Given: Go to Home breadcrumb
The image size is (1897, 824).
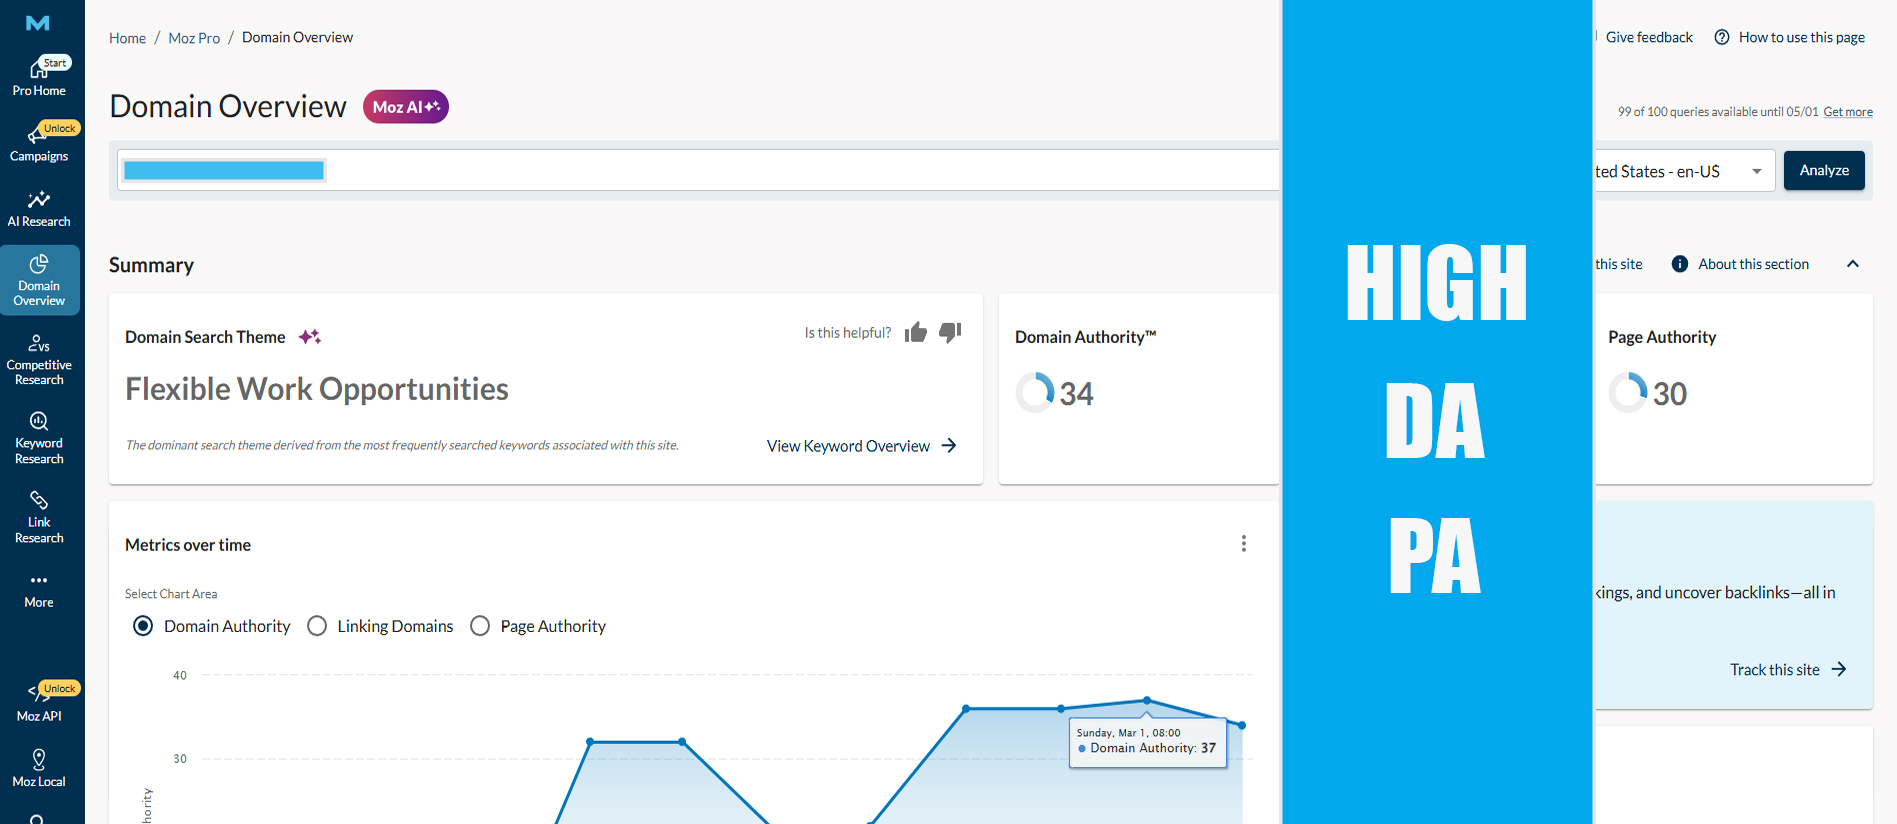Looking at the screenshot, I should coord(127,38).
